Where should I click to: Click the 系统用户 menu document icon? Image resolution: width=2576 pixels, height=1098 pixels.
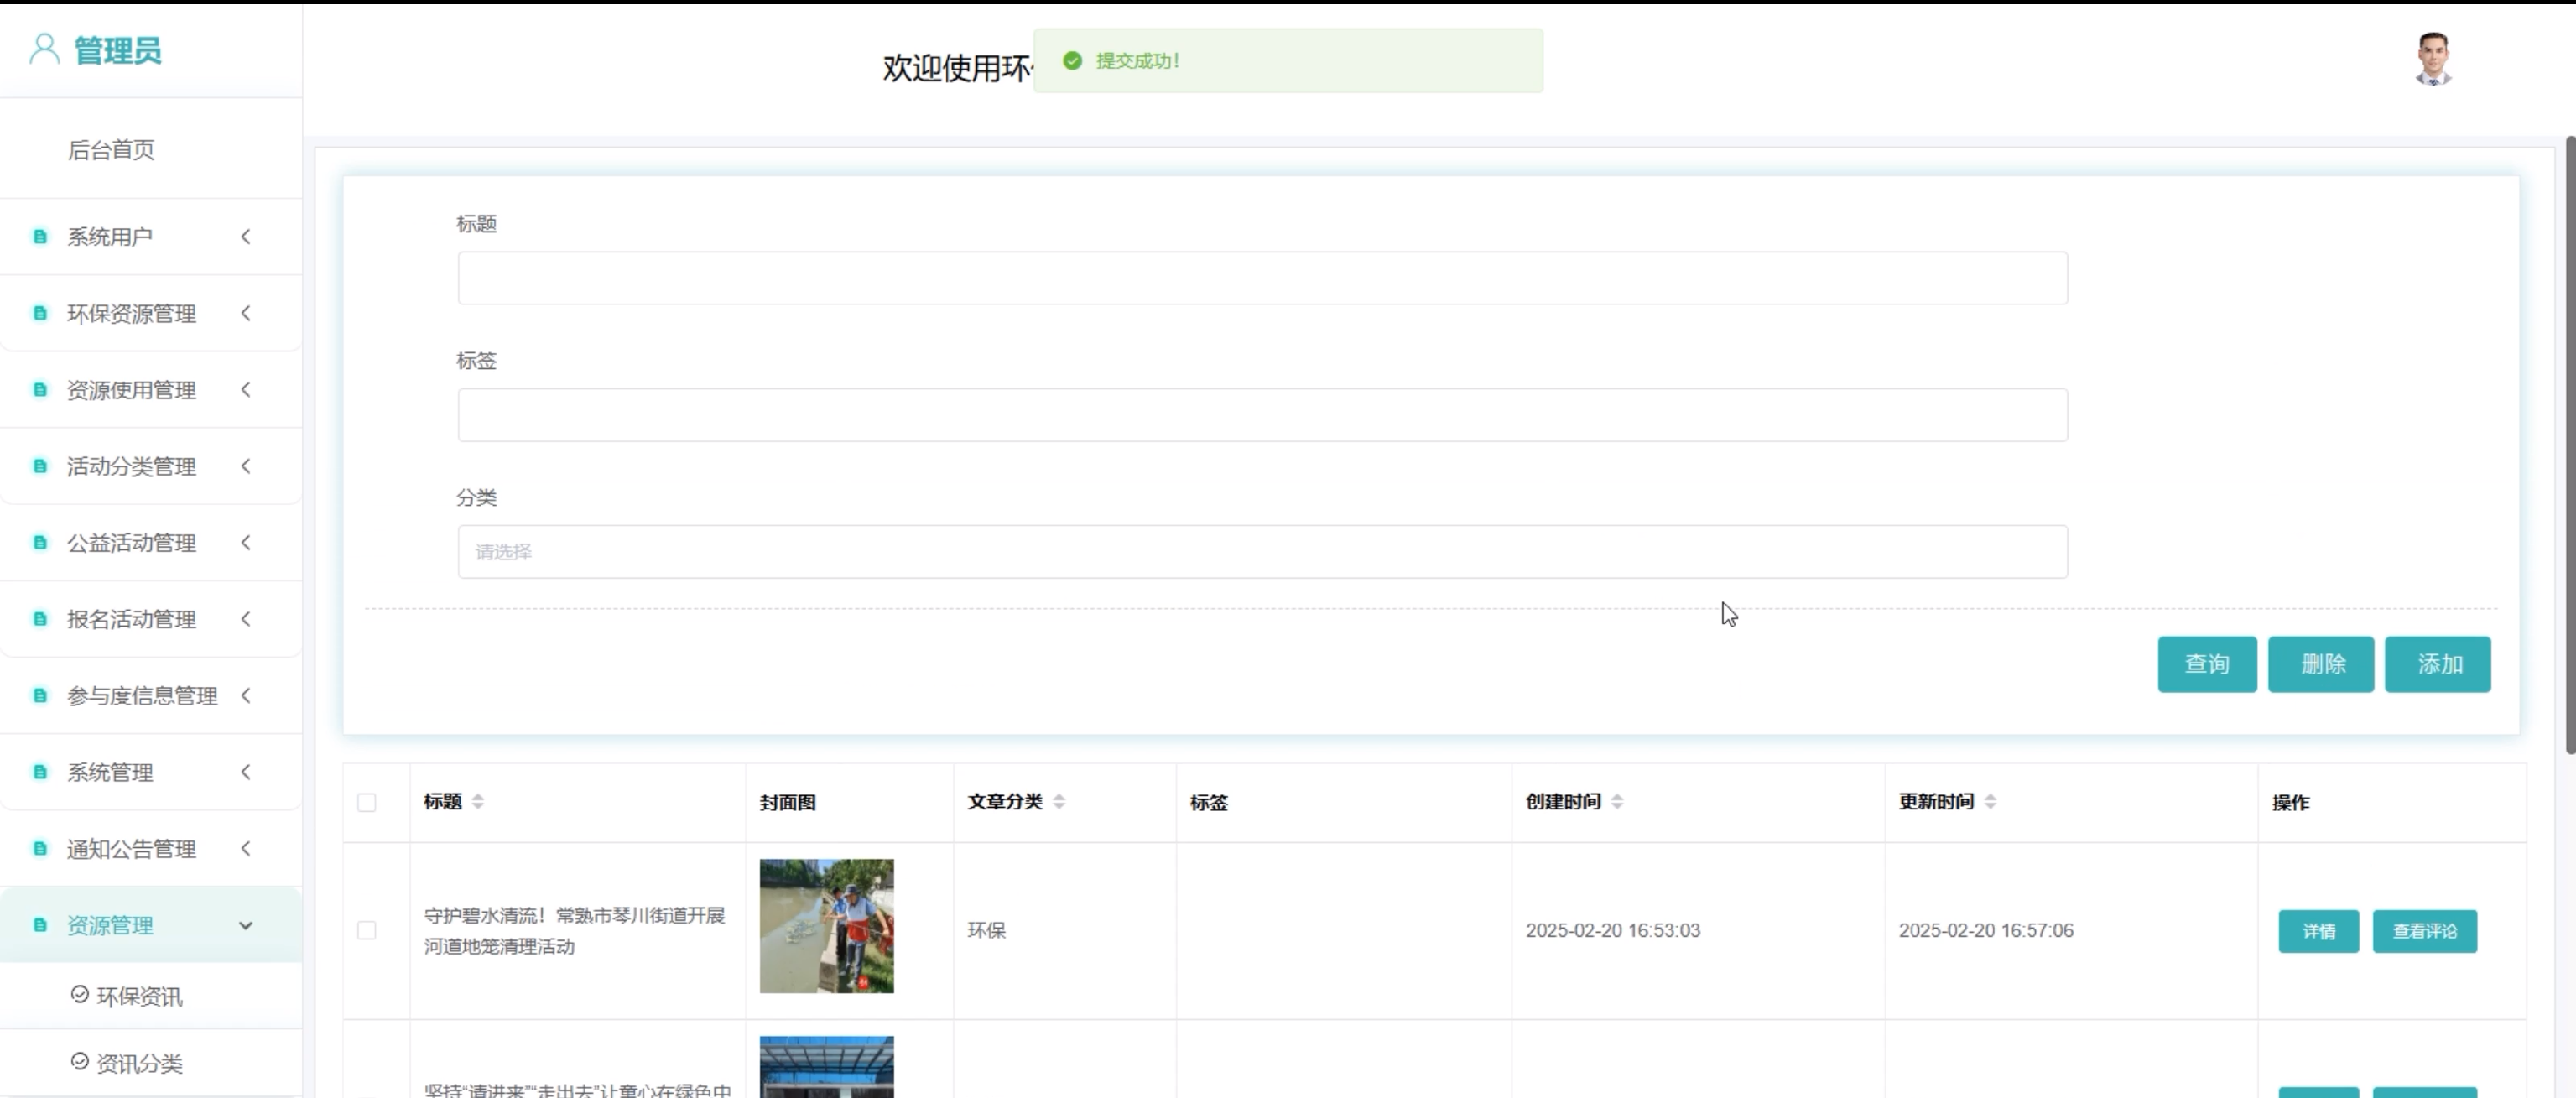click(x=40, y=237)
